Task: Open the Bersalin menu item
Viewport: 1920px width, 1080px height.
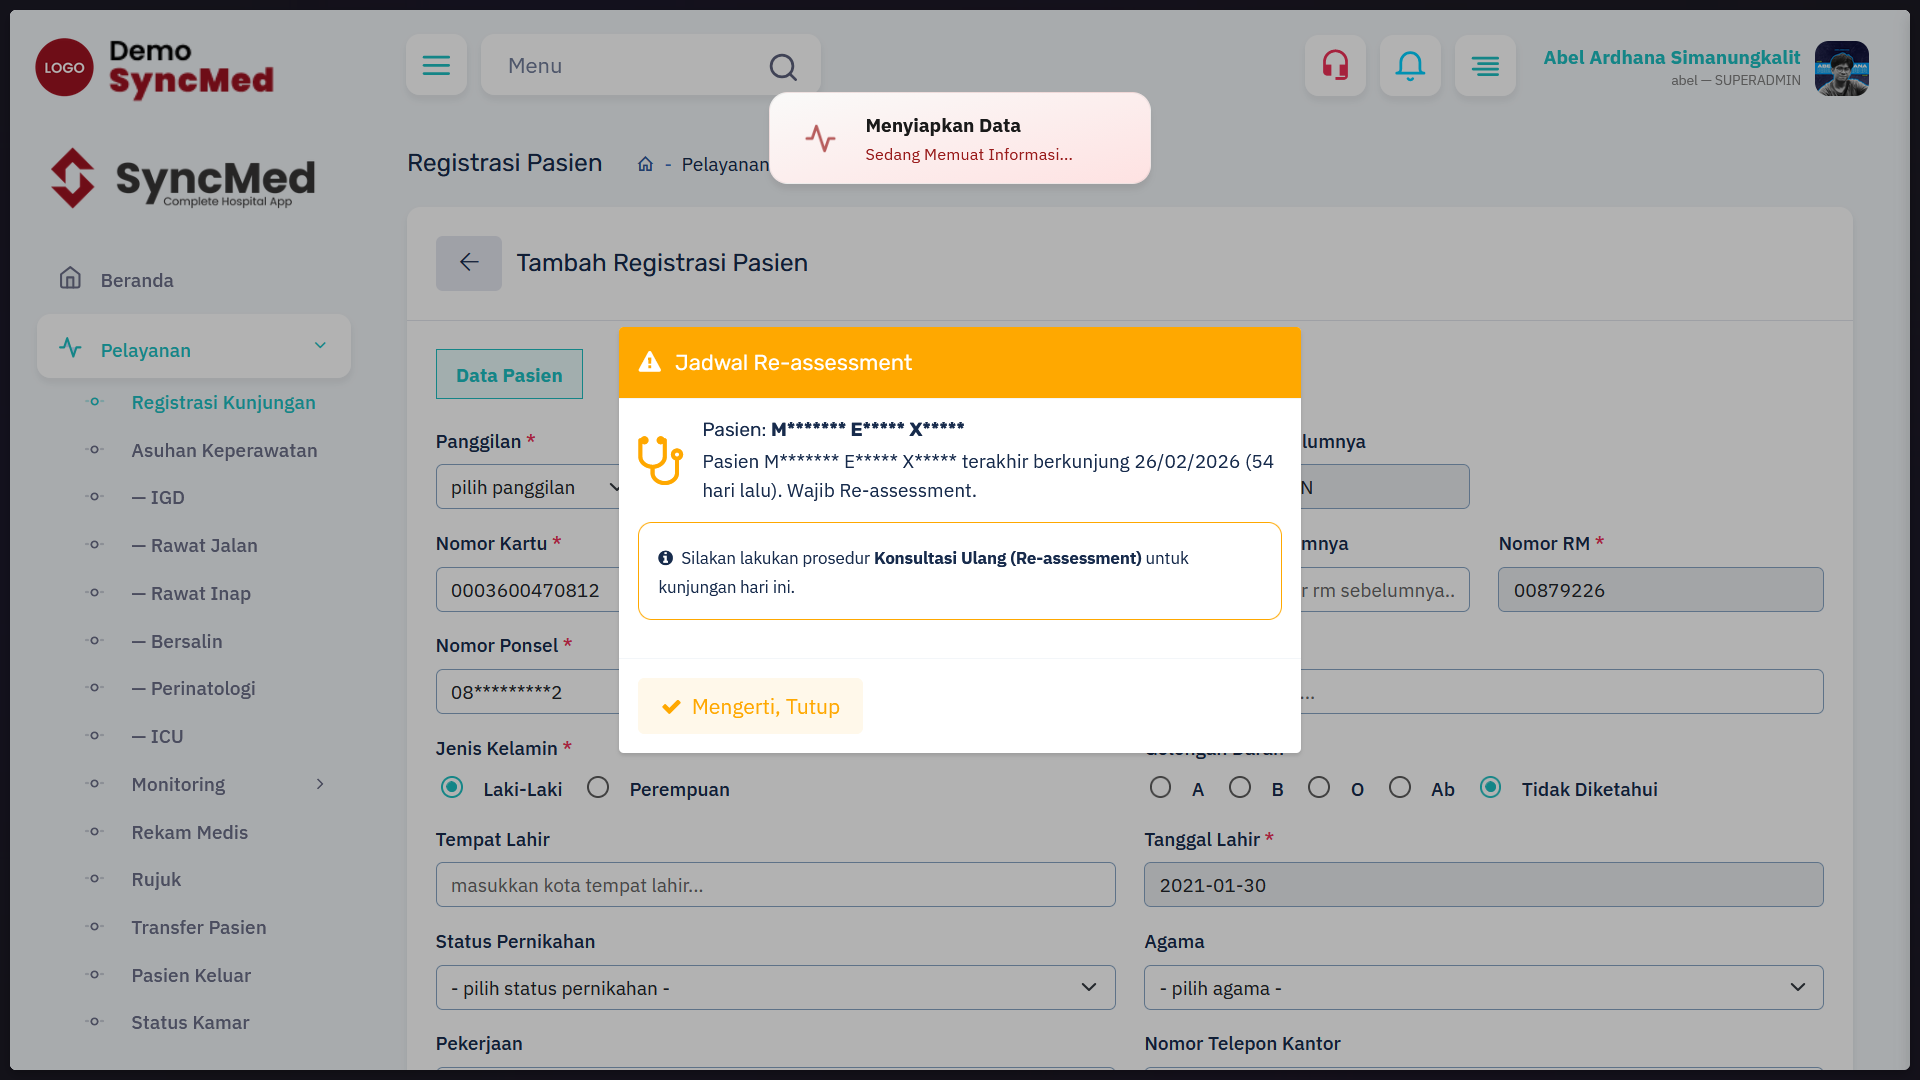Action: coord(177,641)
